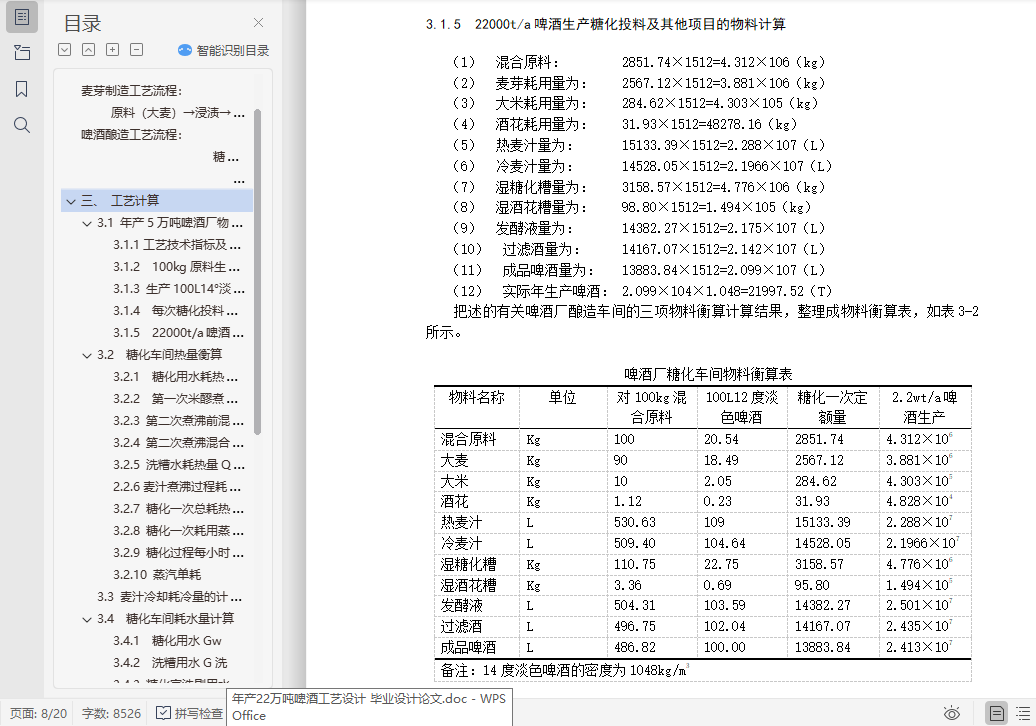Select 2.2.6 麦汁煮沸过程耗 entry
The image size is (1036, 726).
pos(176,487)
